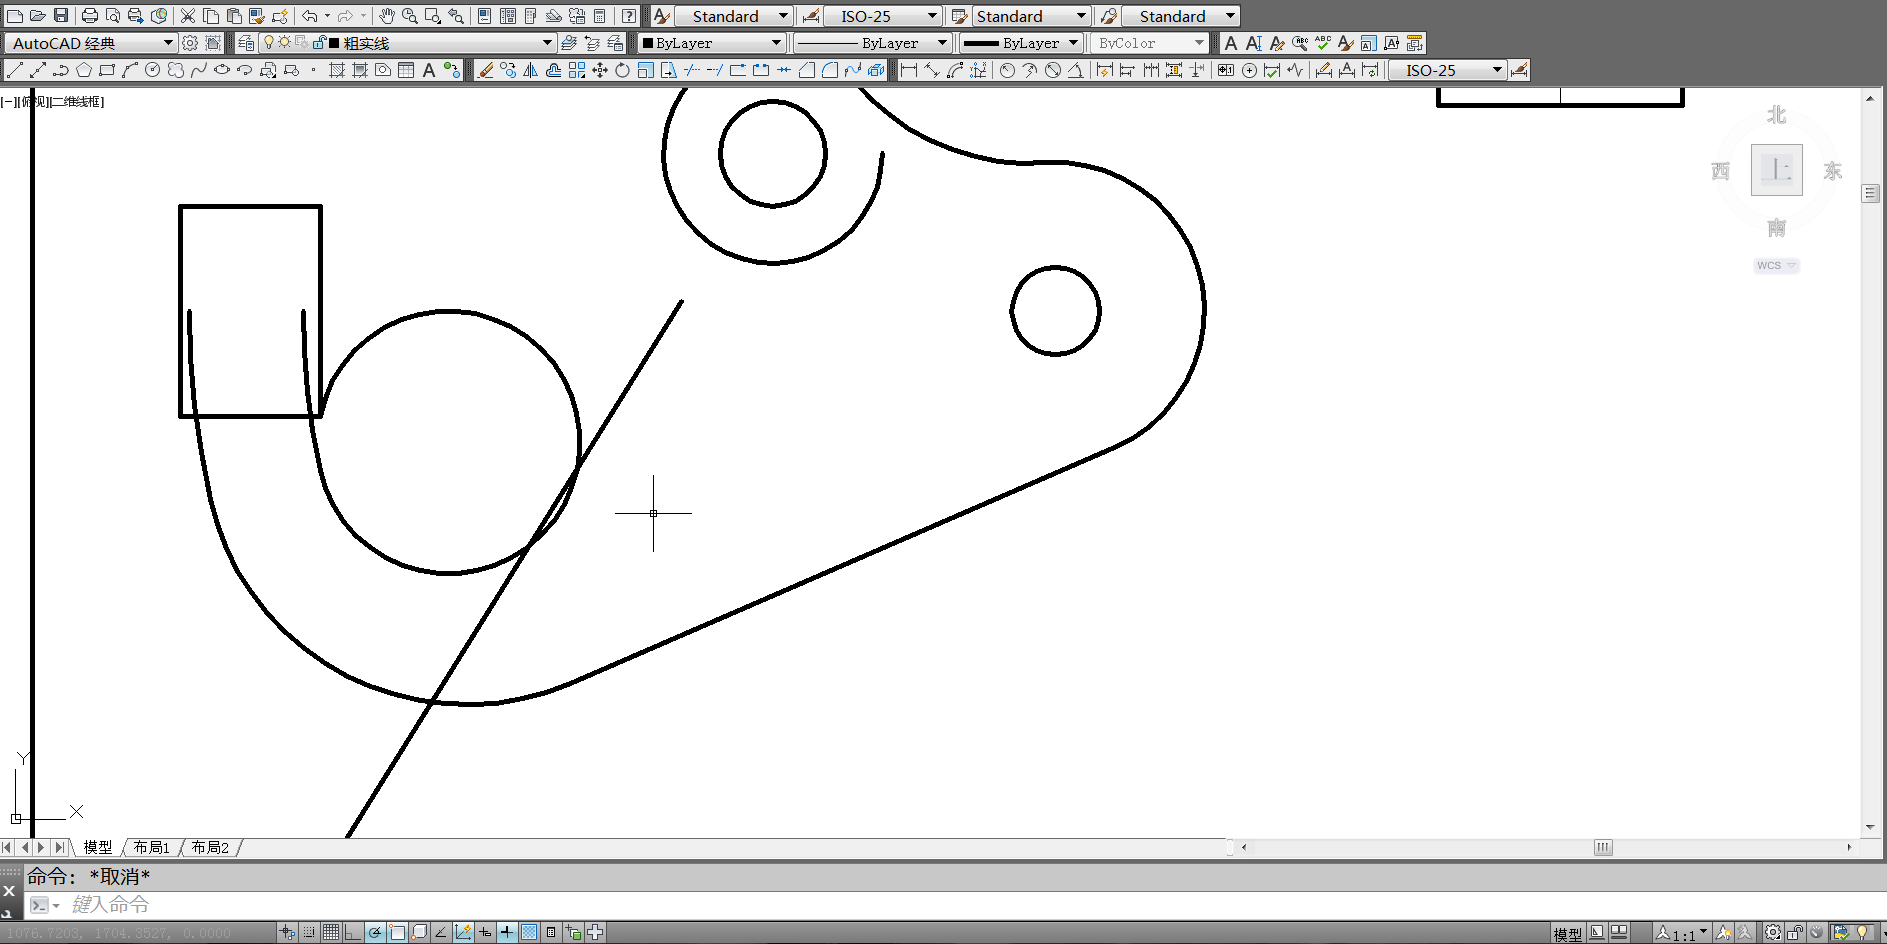The height and width of the screenshot is (944, 1887).
Task: Select the Offset tool
Action: [554, 70]
